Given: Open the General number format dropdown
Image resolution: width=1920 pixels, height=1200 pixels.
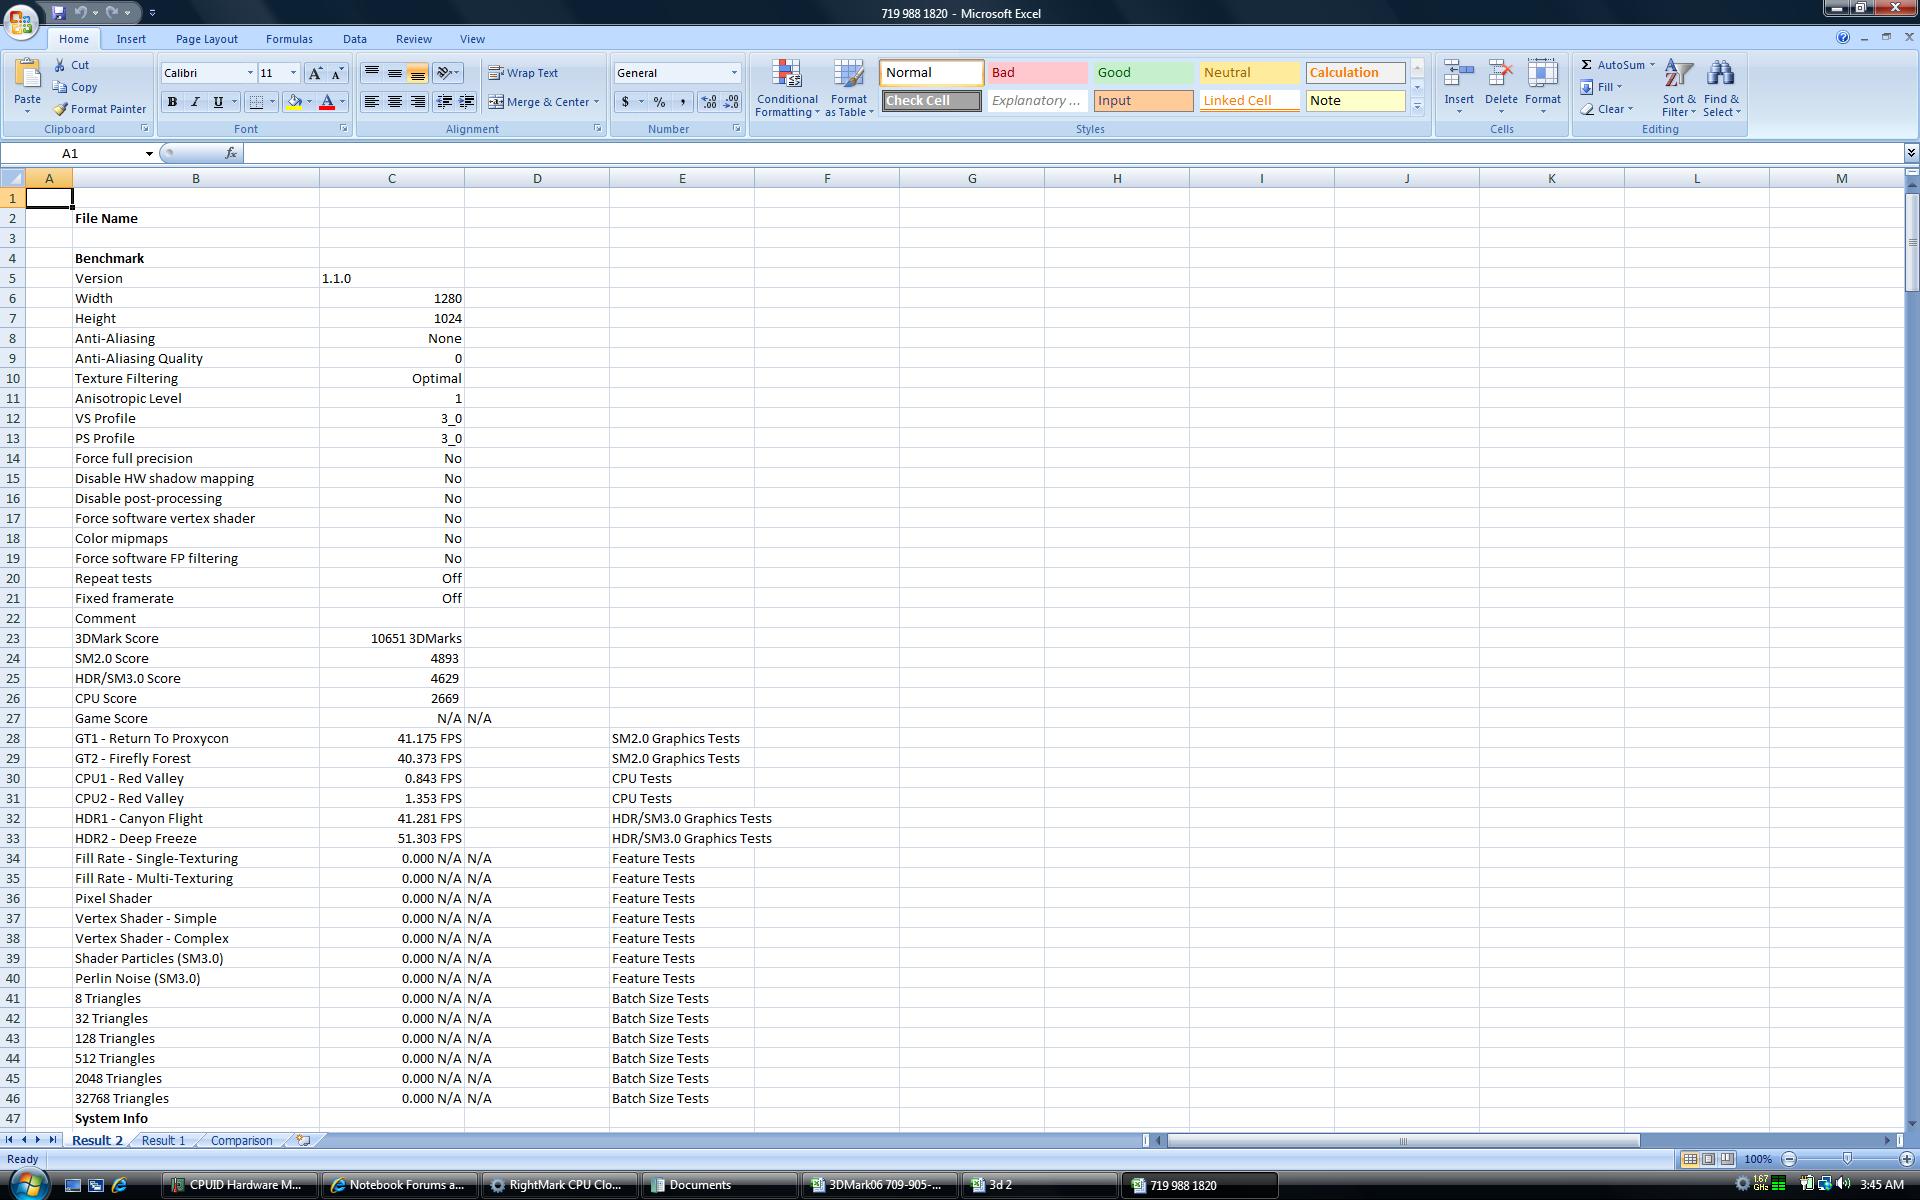Looking at the screenshot, I should pyautogui.click(x=734, y=73).
